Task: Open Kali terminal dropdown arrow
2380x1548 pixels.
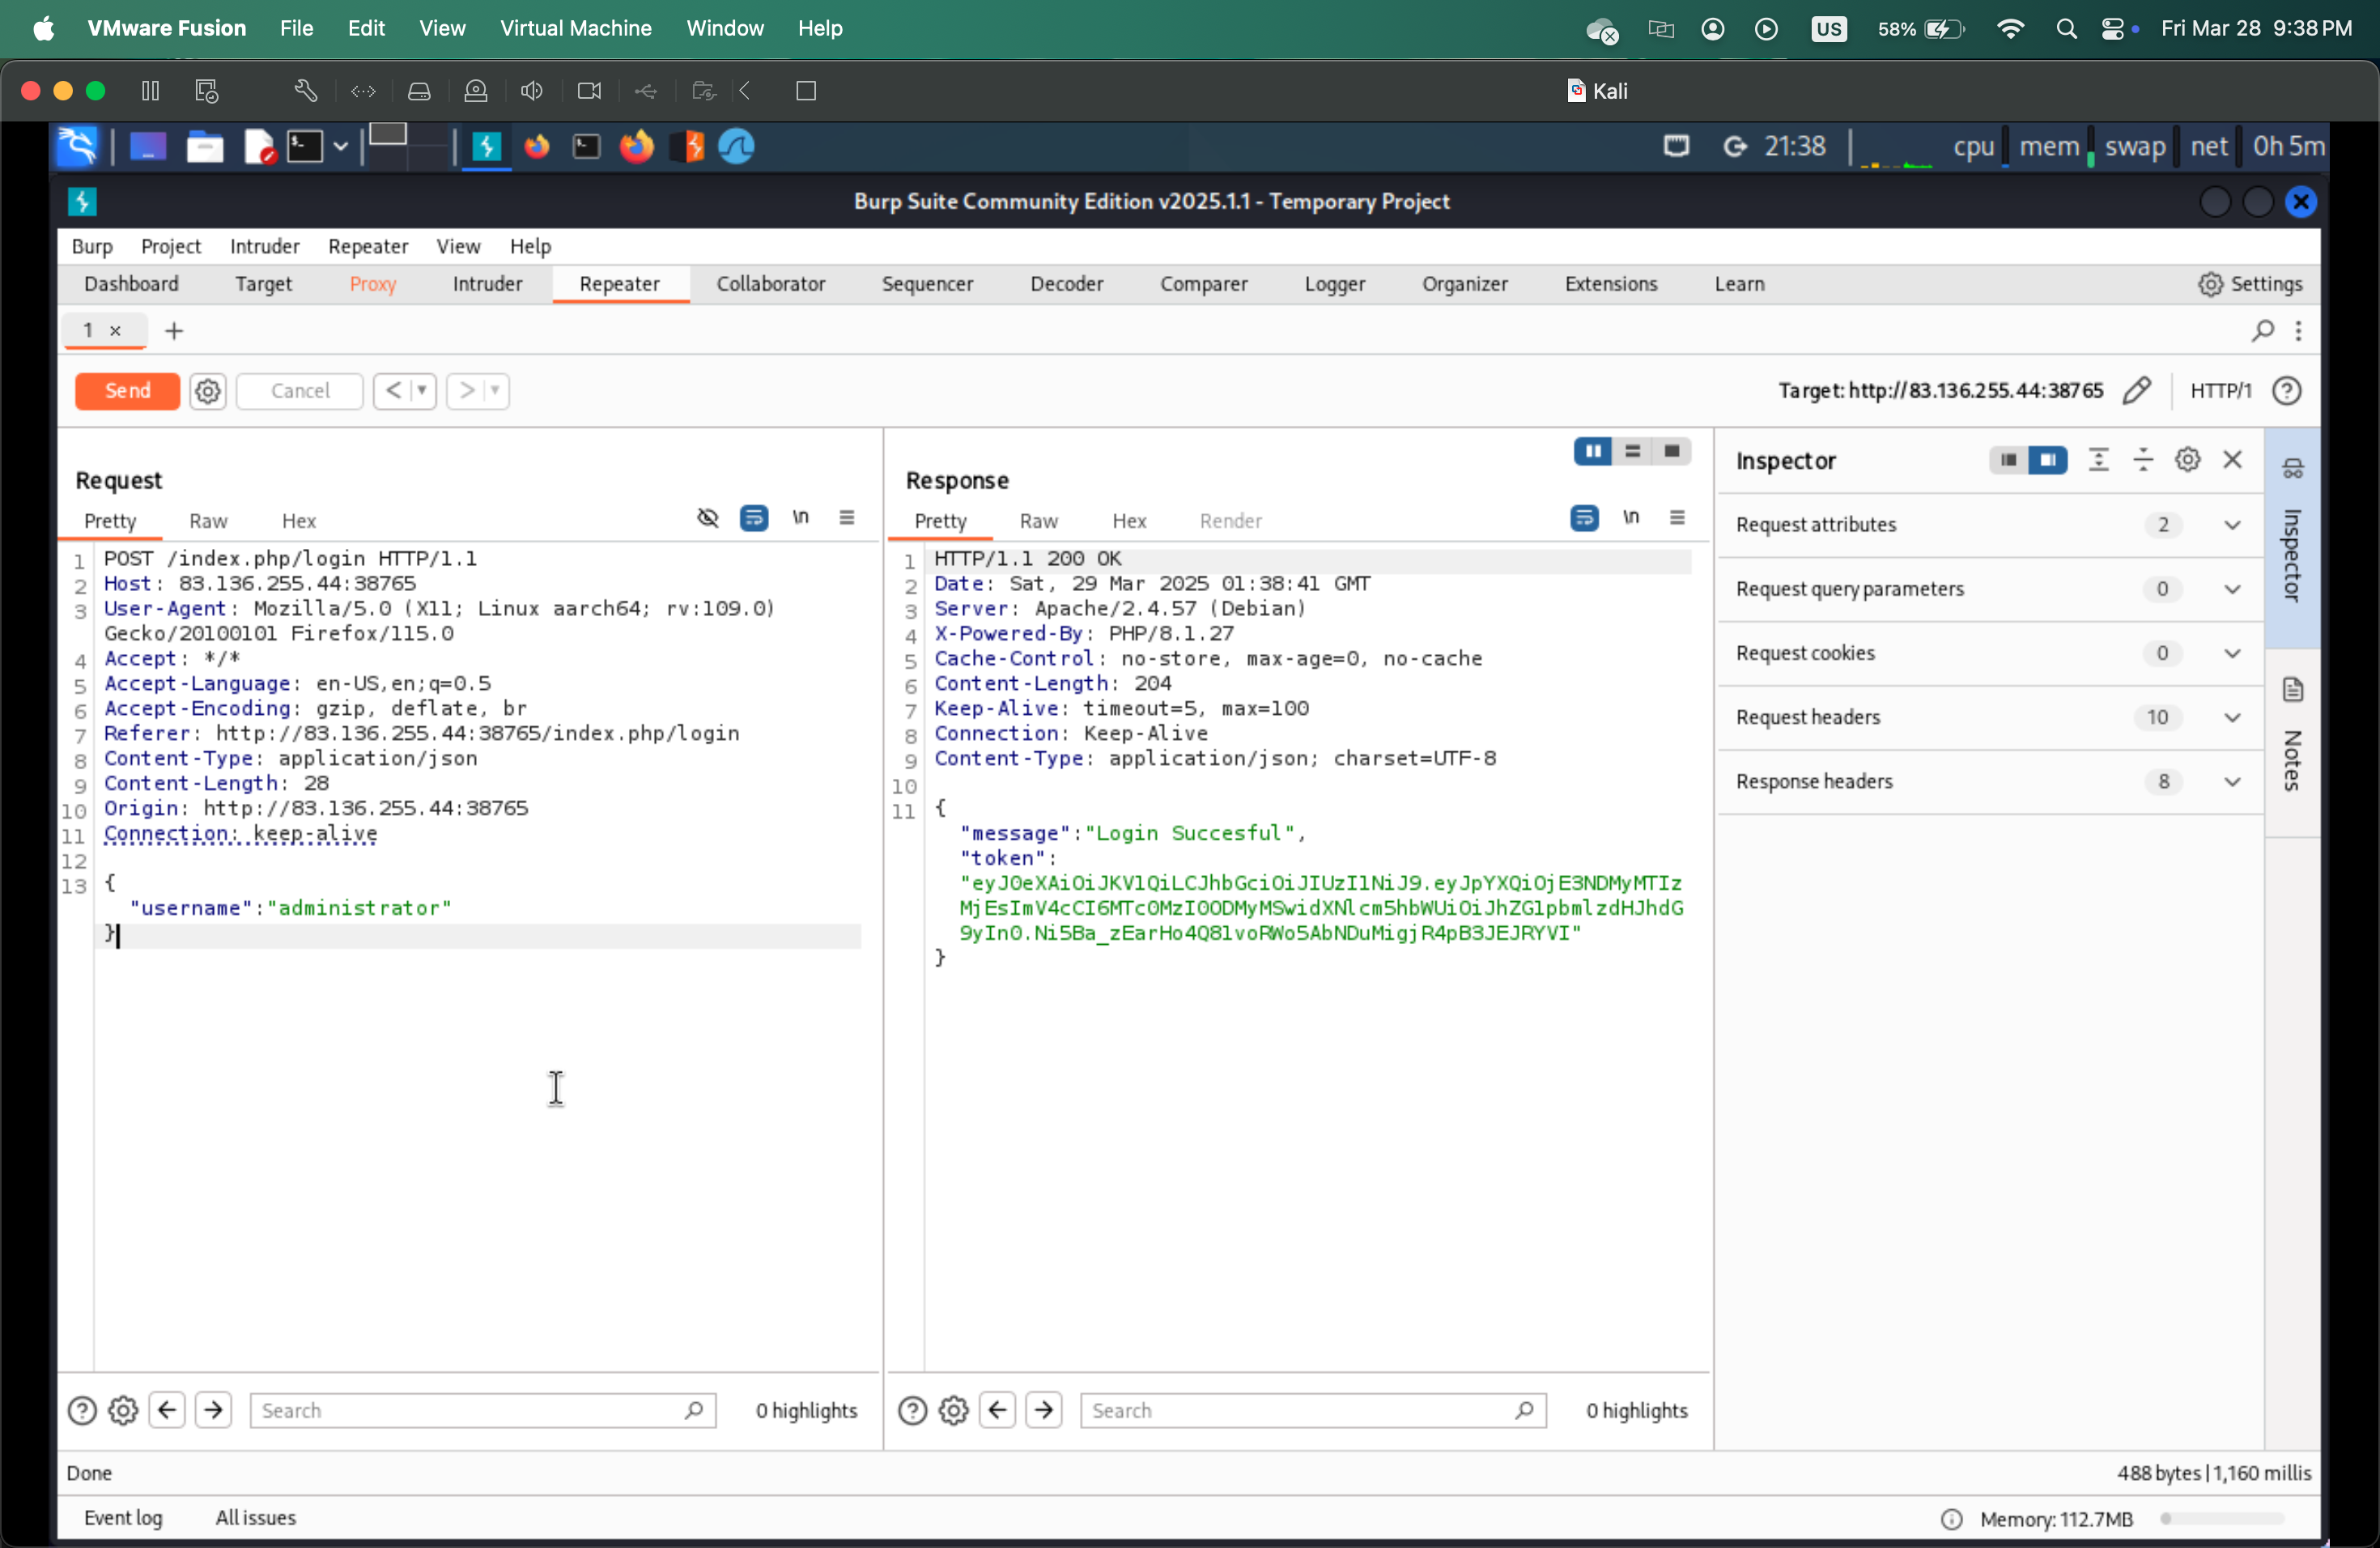Action: [340, 147]
